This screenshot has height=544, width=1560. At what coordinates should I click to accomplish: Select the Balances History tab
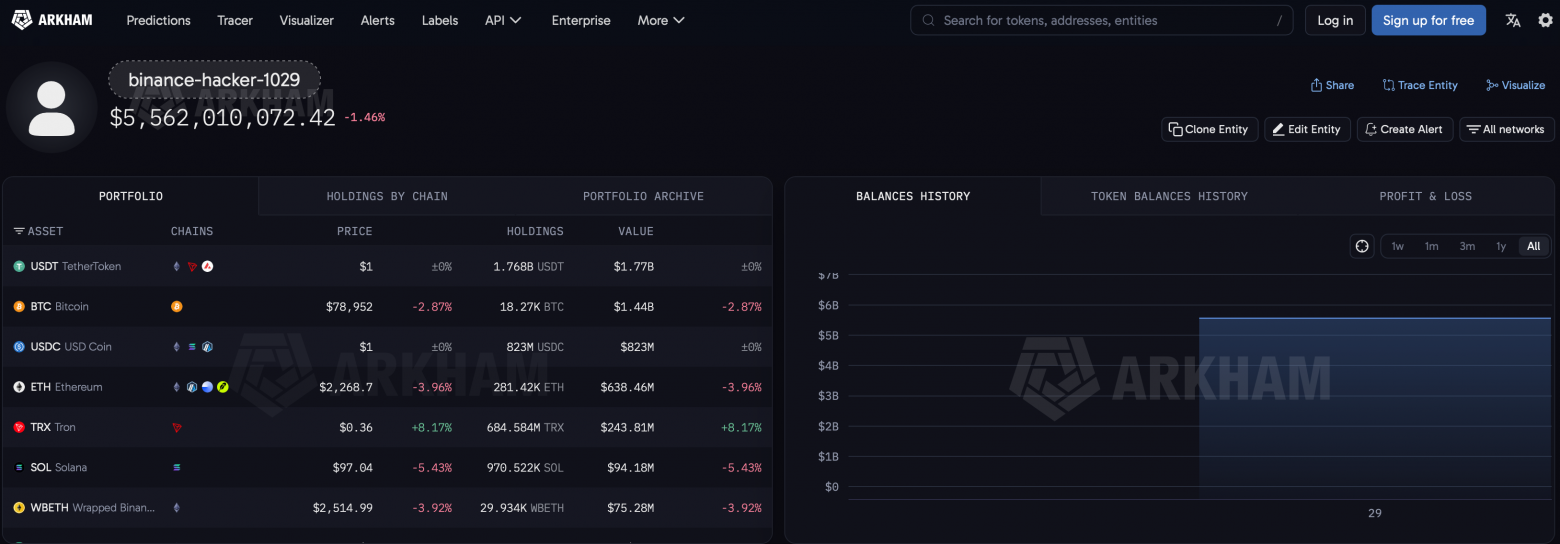click(x=913, y=196)
